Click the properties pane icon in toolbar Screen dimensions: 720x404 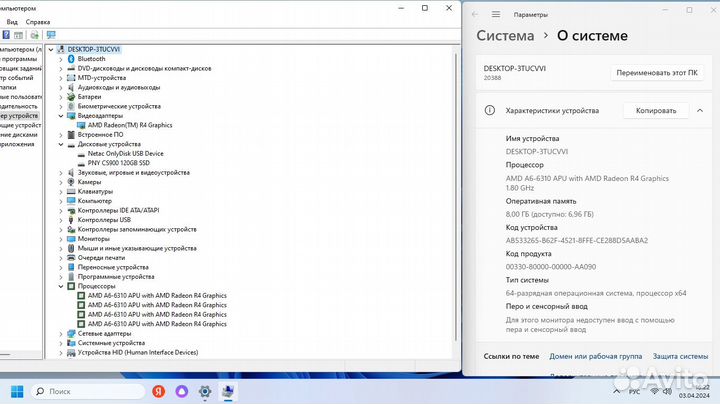click(18, 35)
